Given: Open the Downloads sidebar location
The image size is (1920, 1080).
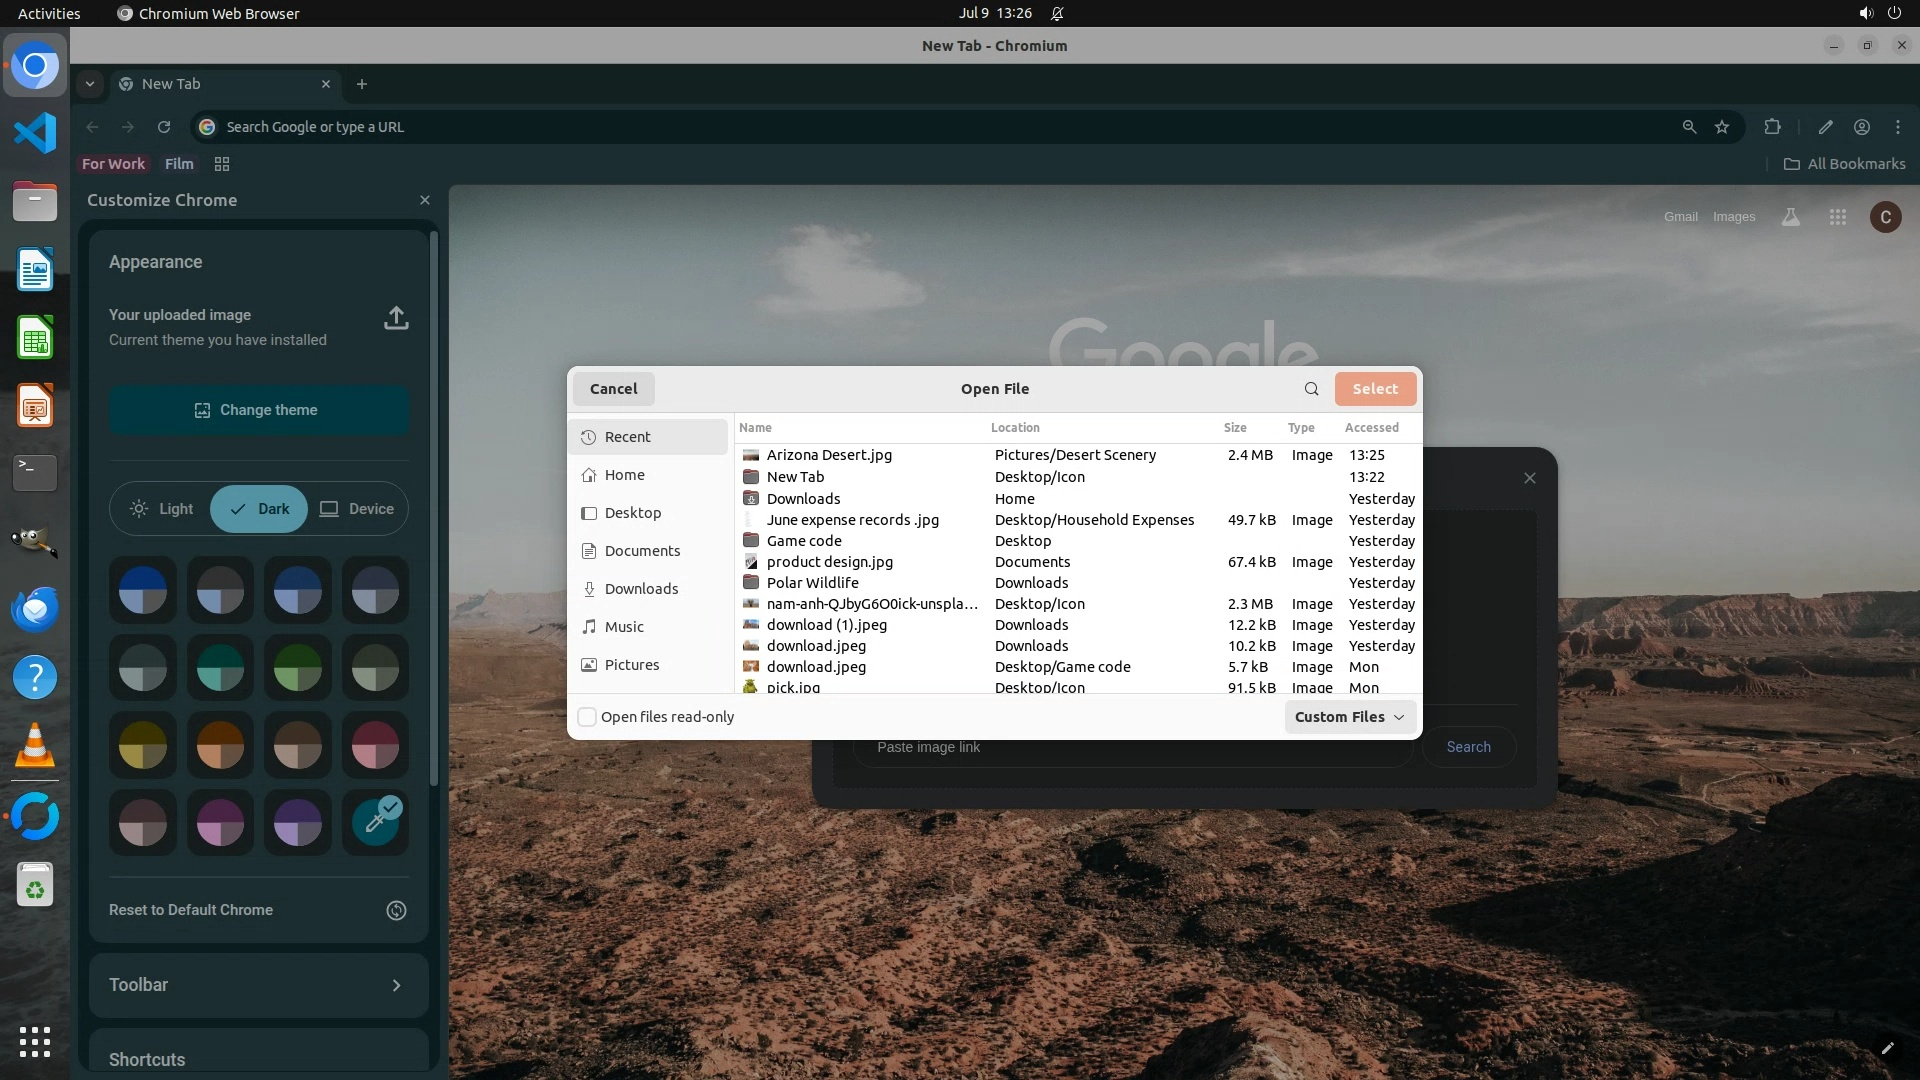Looking at the screenshot, I should click(x=640, y=589).
